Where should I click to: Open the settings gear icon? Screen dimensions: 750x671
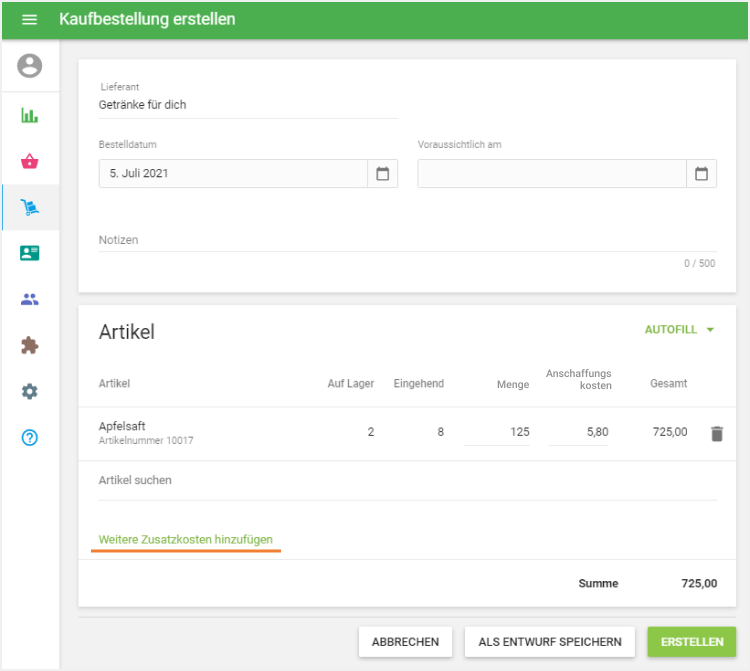pyautogui.click(x=30, y=391)
